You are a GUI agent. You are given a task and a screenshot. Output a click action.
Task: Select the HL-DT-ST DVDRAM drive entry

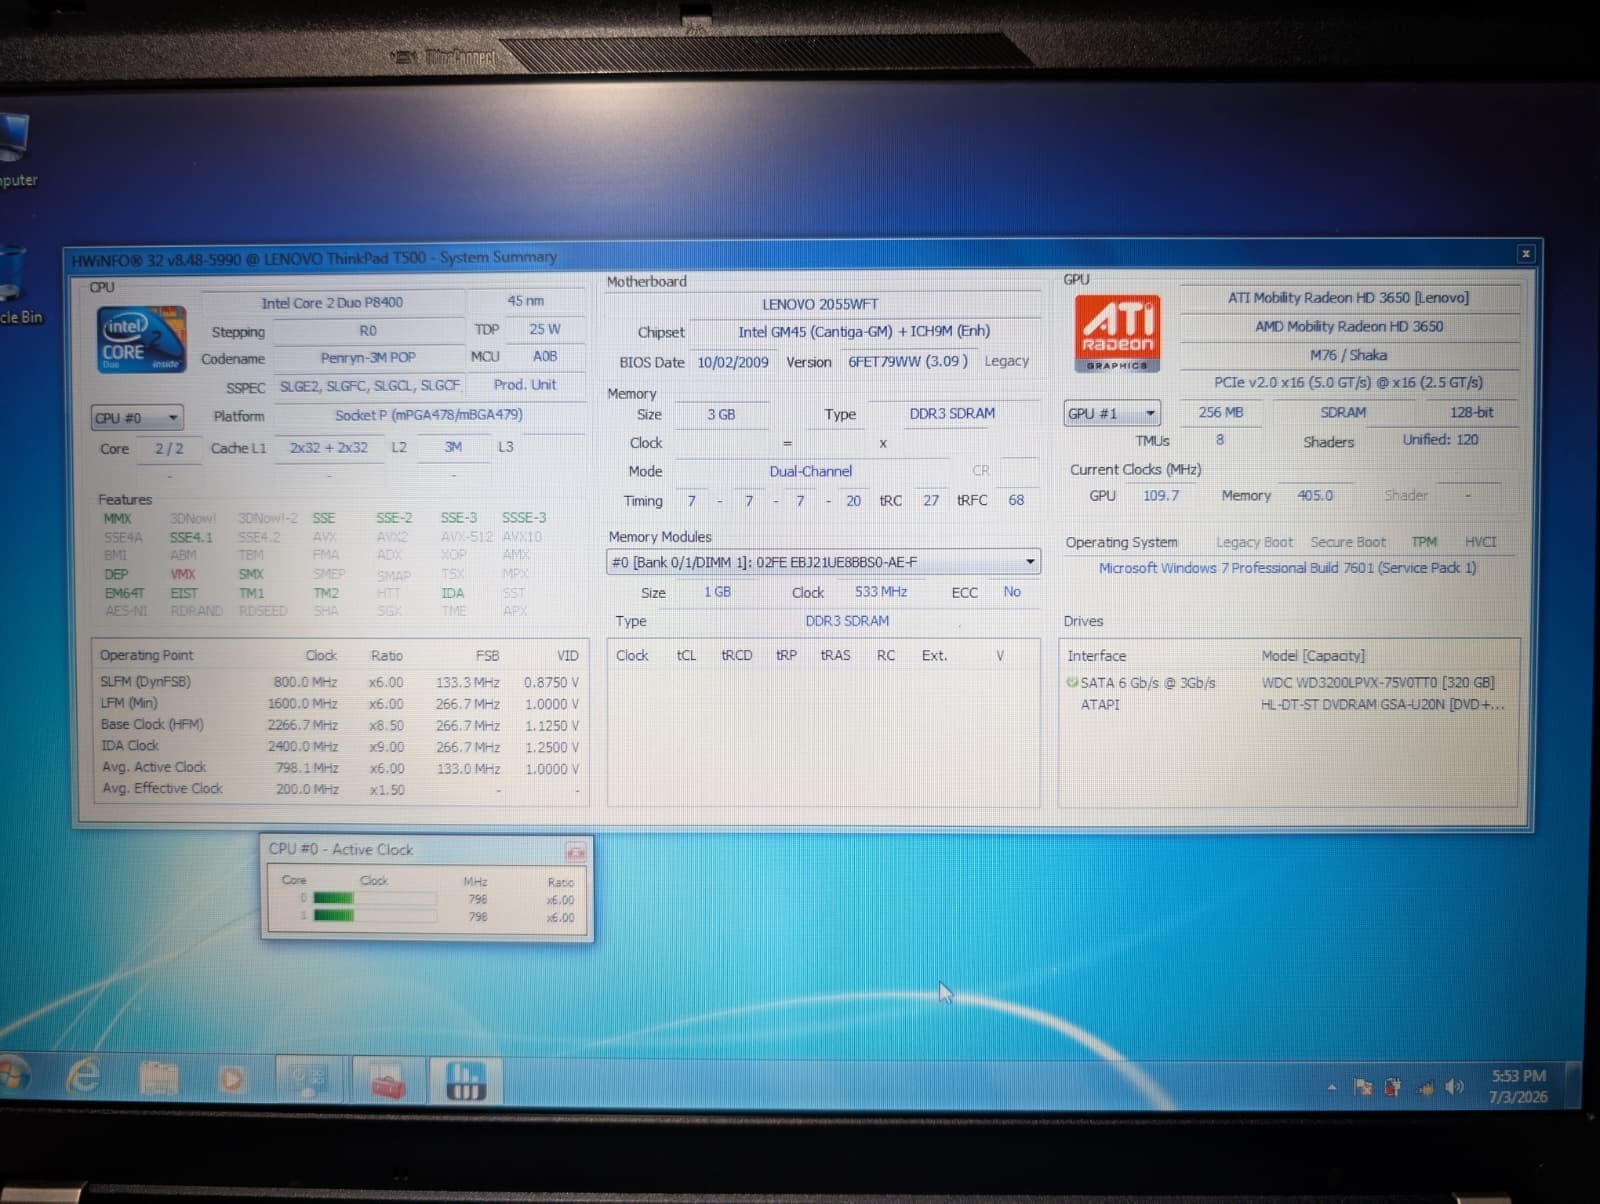click(x=1382, y=704)
